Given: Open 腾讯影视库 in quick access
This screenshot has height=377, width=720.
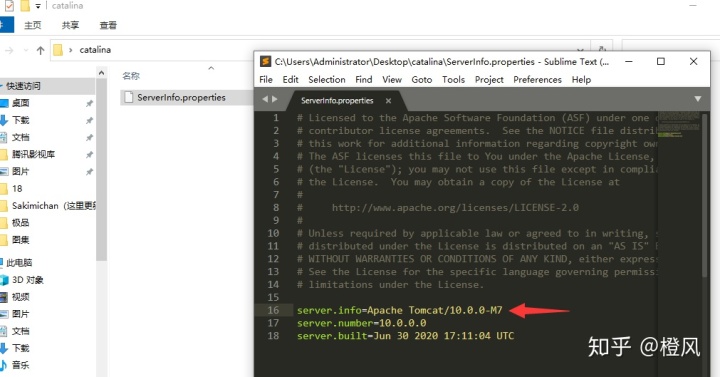Looking at the screenshot, I should [33, 154].
